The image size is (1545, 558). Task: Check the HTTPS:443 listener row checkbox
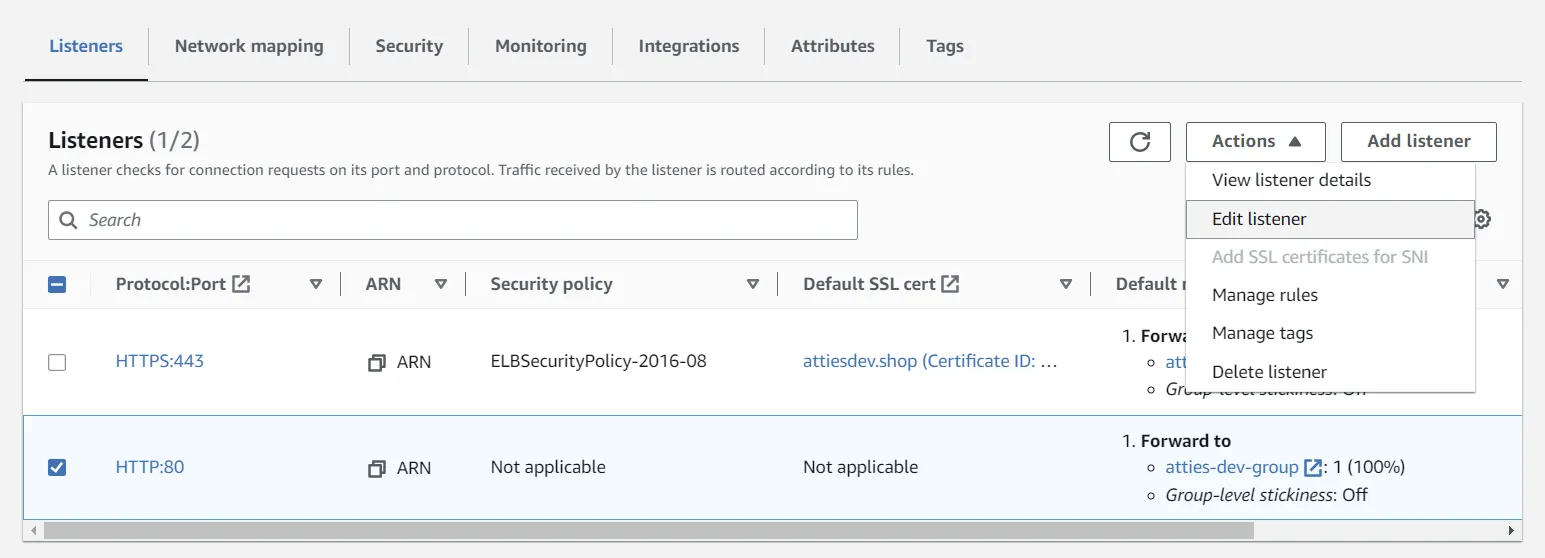click(57, 362)
